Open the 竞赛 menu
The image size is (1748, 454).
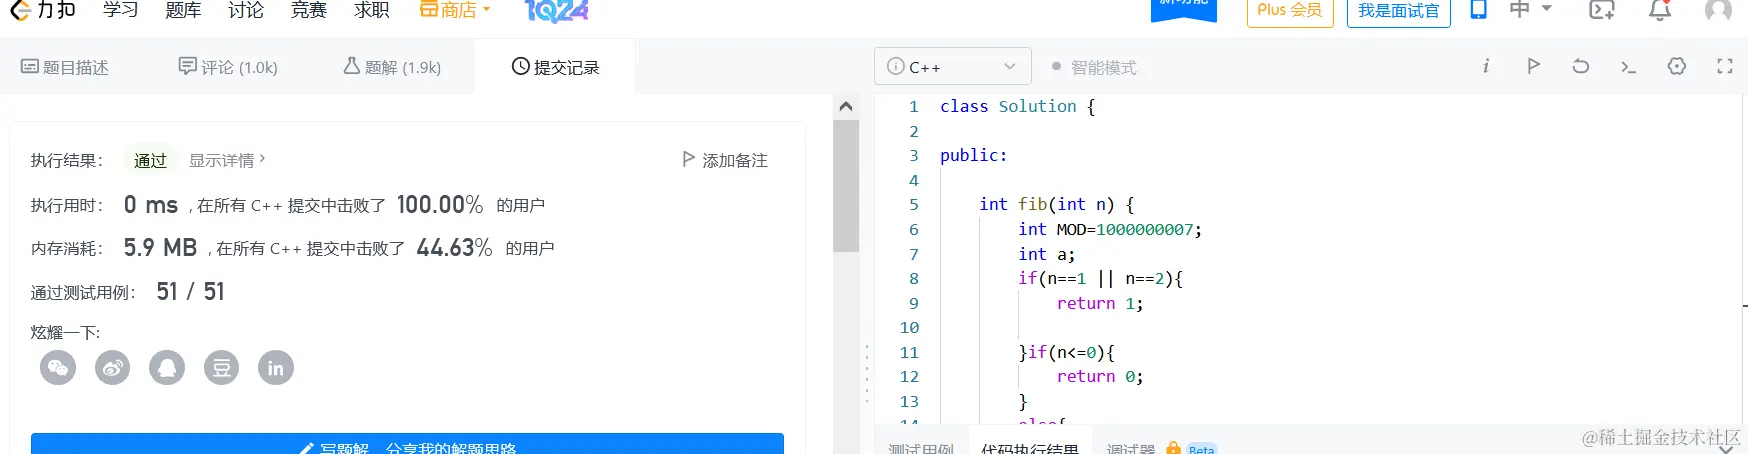pos(309,10)
